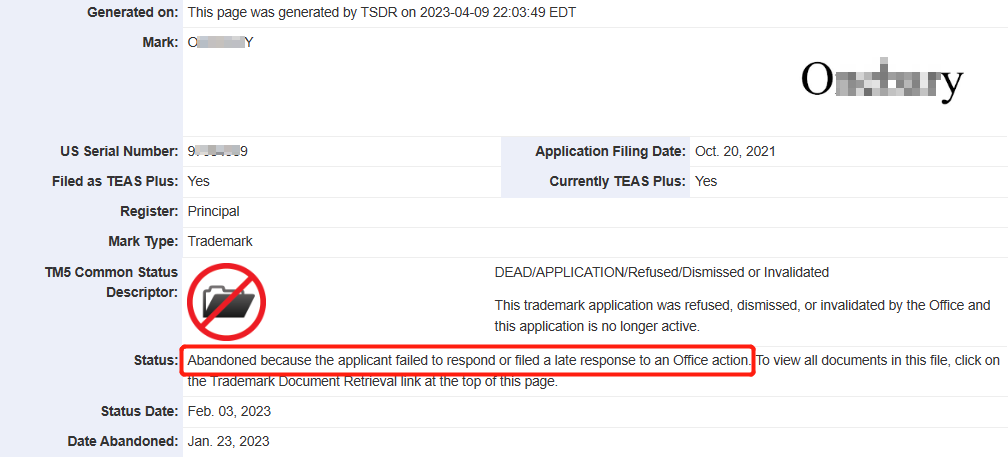Click the Application Filing Date label
This screenshot has width=1008, height=457.
tap(611, 152)
